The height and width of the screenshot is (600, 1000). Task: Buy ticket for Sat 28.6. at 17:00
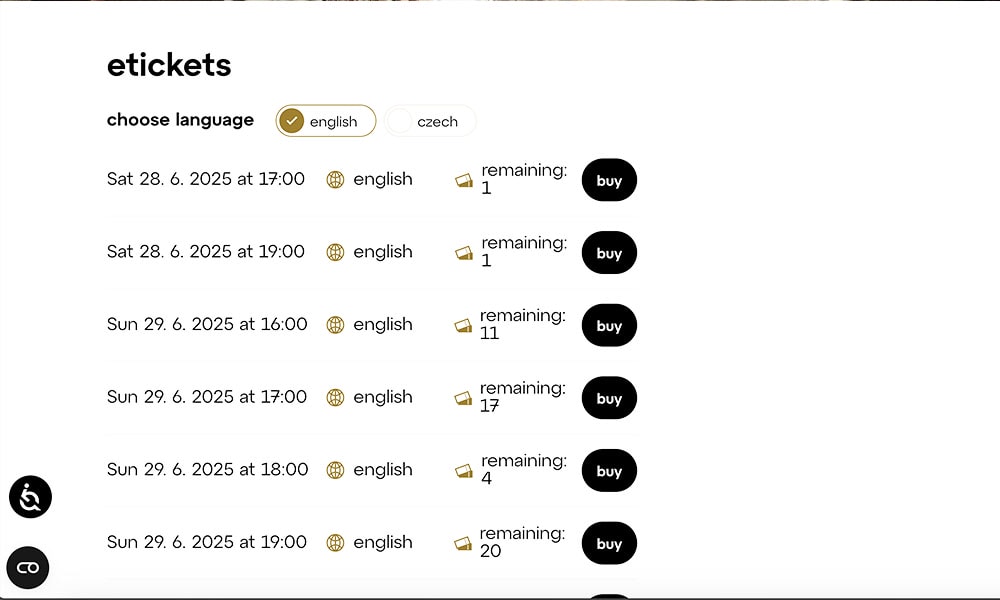coord(609,180)
